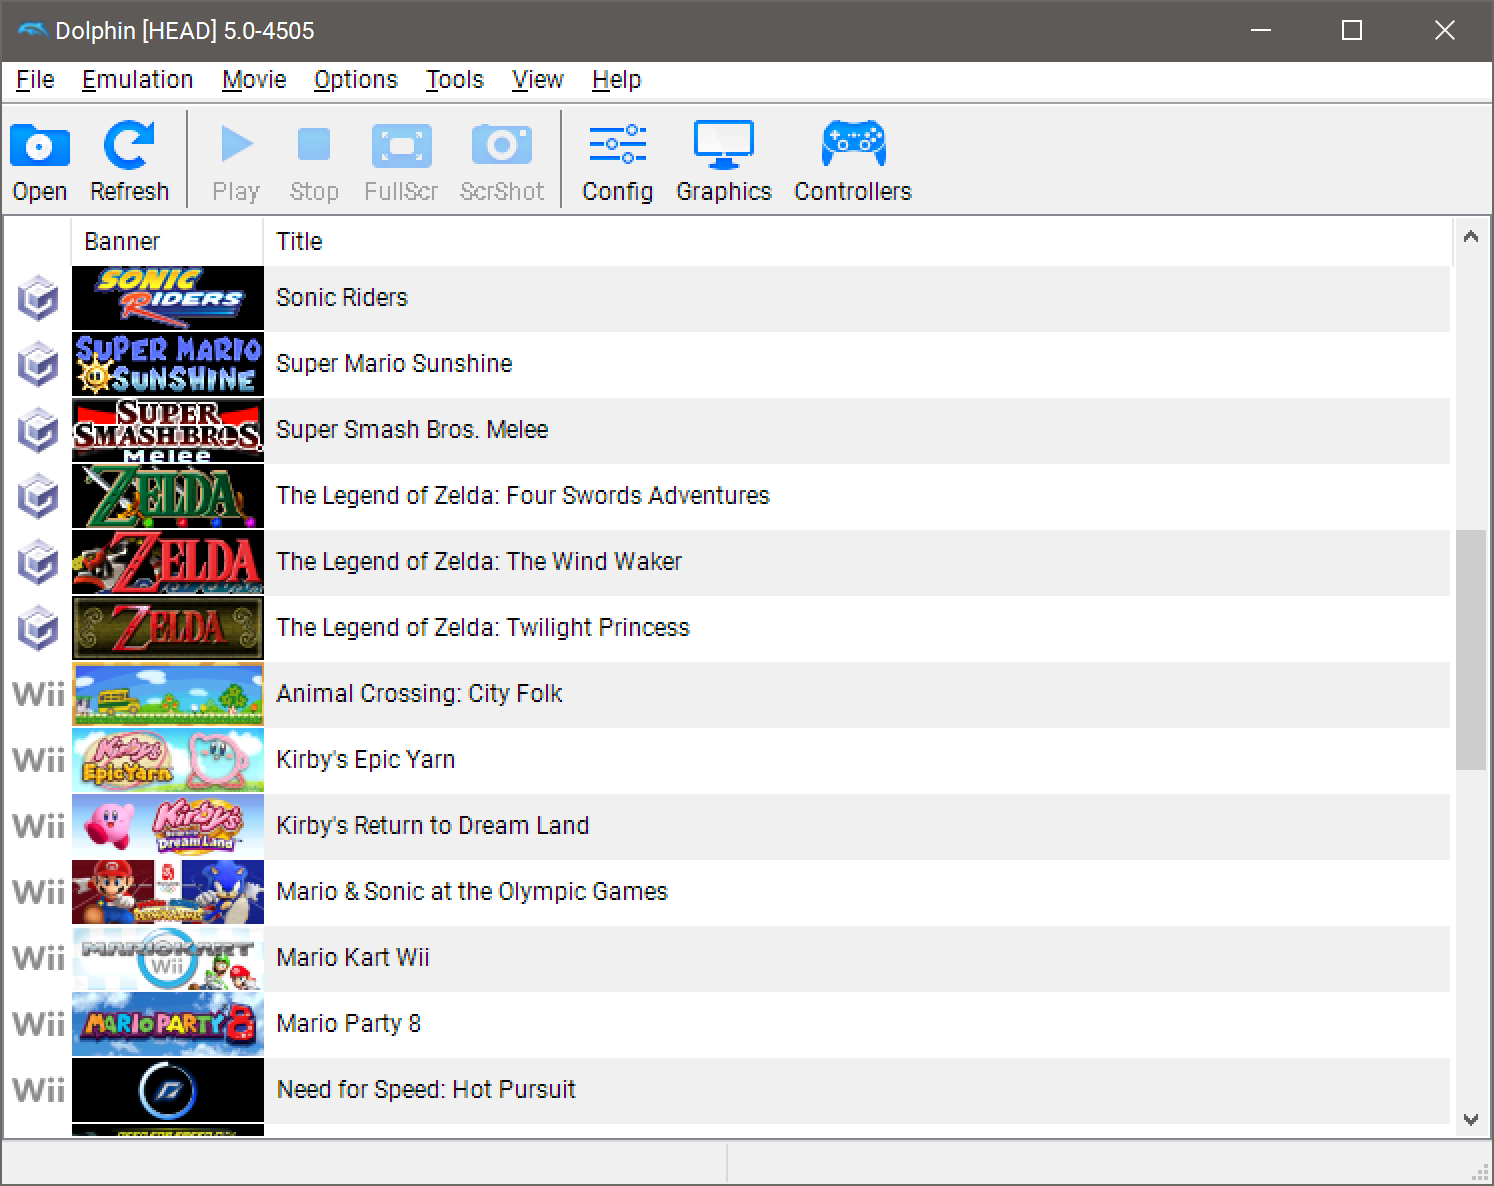Select the Need for Speed banner
Screen dimensions: 1494x1186
pos(168,1090)
